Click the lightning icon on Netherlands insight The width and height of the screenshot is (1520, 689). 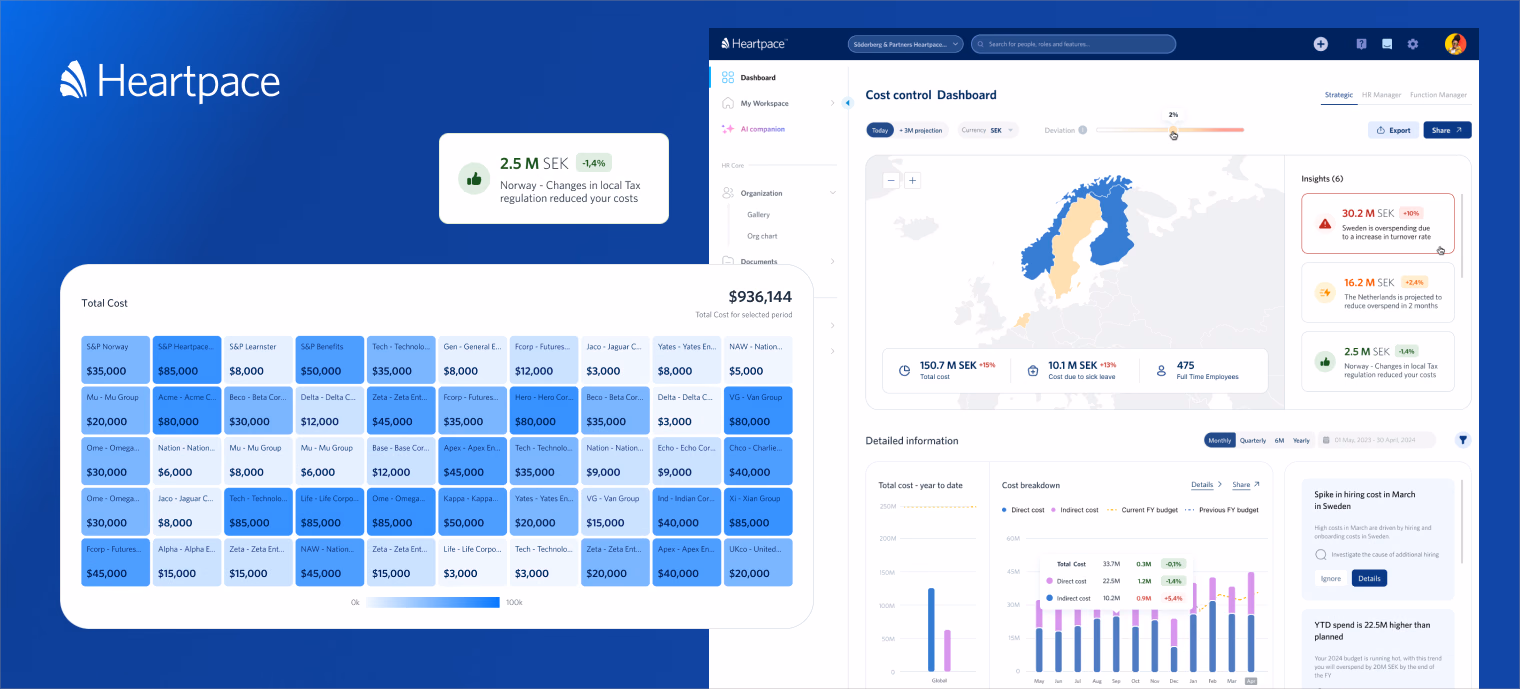(x=1325, y=293)
